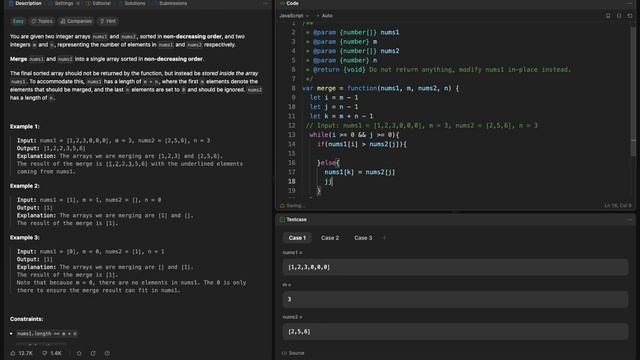Image resolution: width=640 pixels, height=360 pixels.
Task: Click the share icon
Action: coord(93,353)
